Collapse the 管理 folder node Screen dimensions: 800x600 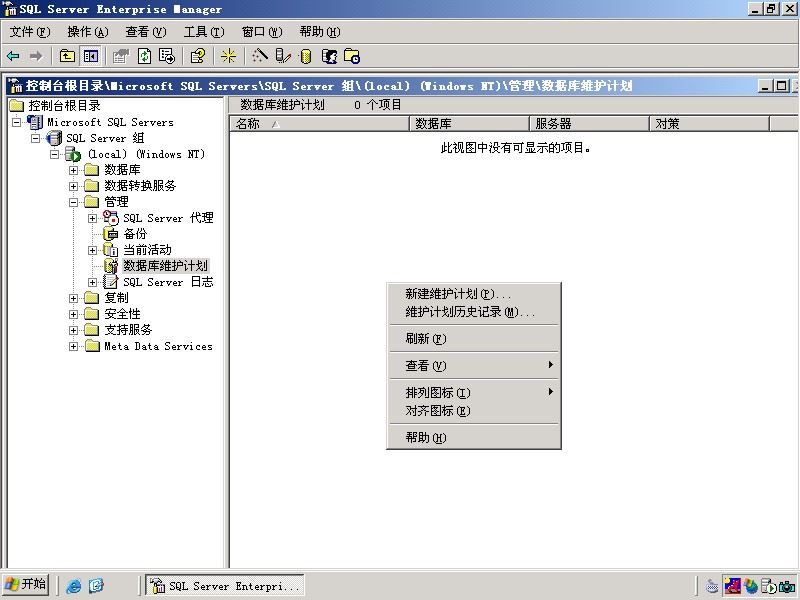click(73, 202)
